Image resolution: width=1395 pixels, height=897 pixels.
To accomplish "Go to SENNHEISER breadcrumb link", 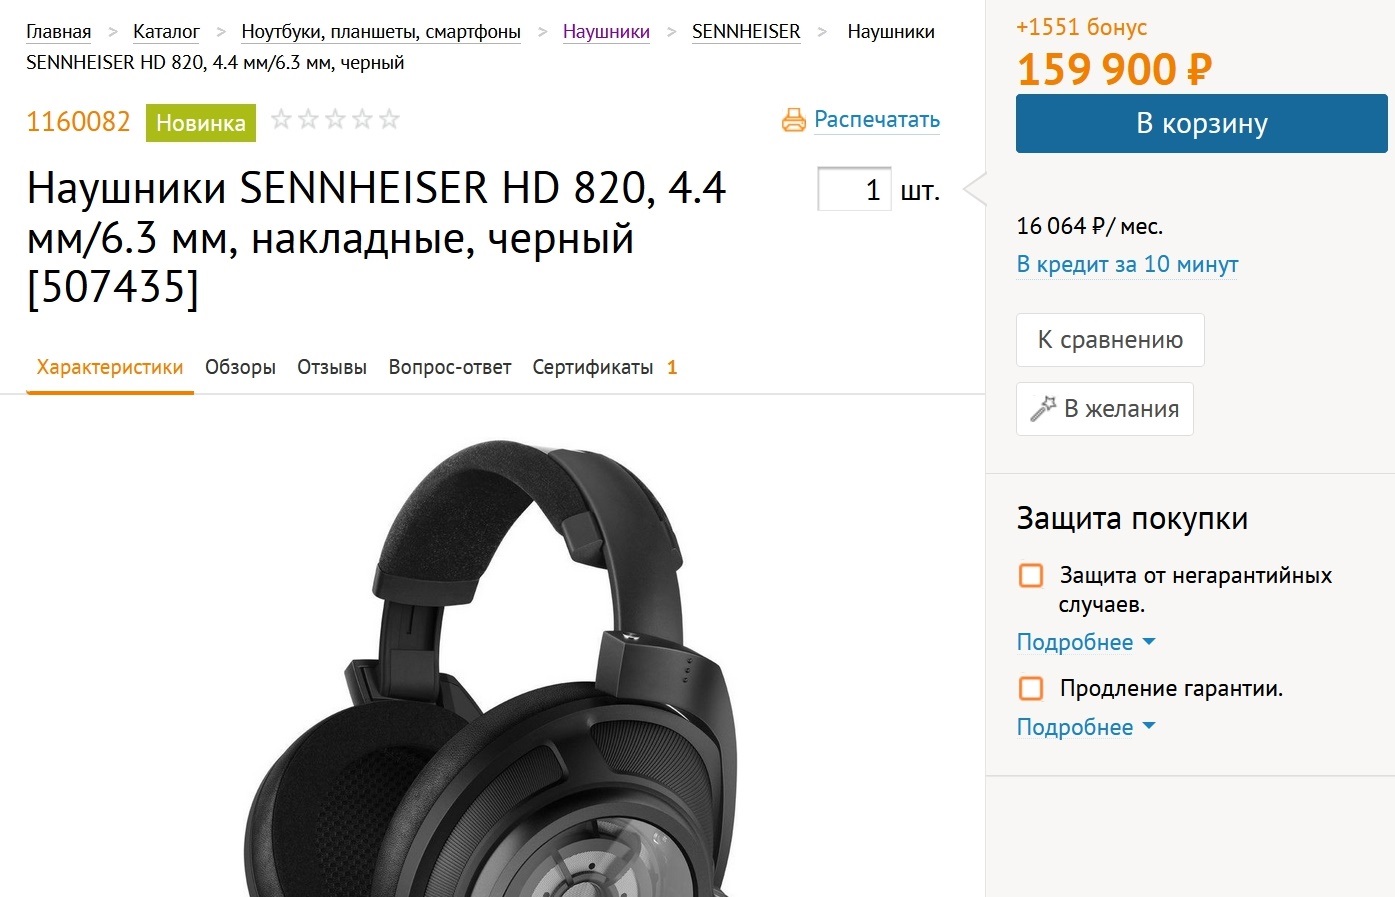I will 746,31.
